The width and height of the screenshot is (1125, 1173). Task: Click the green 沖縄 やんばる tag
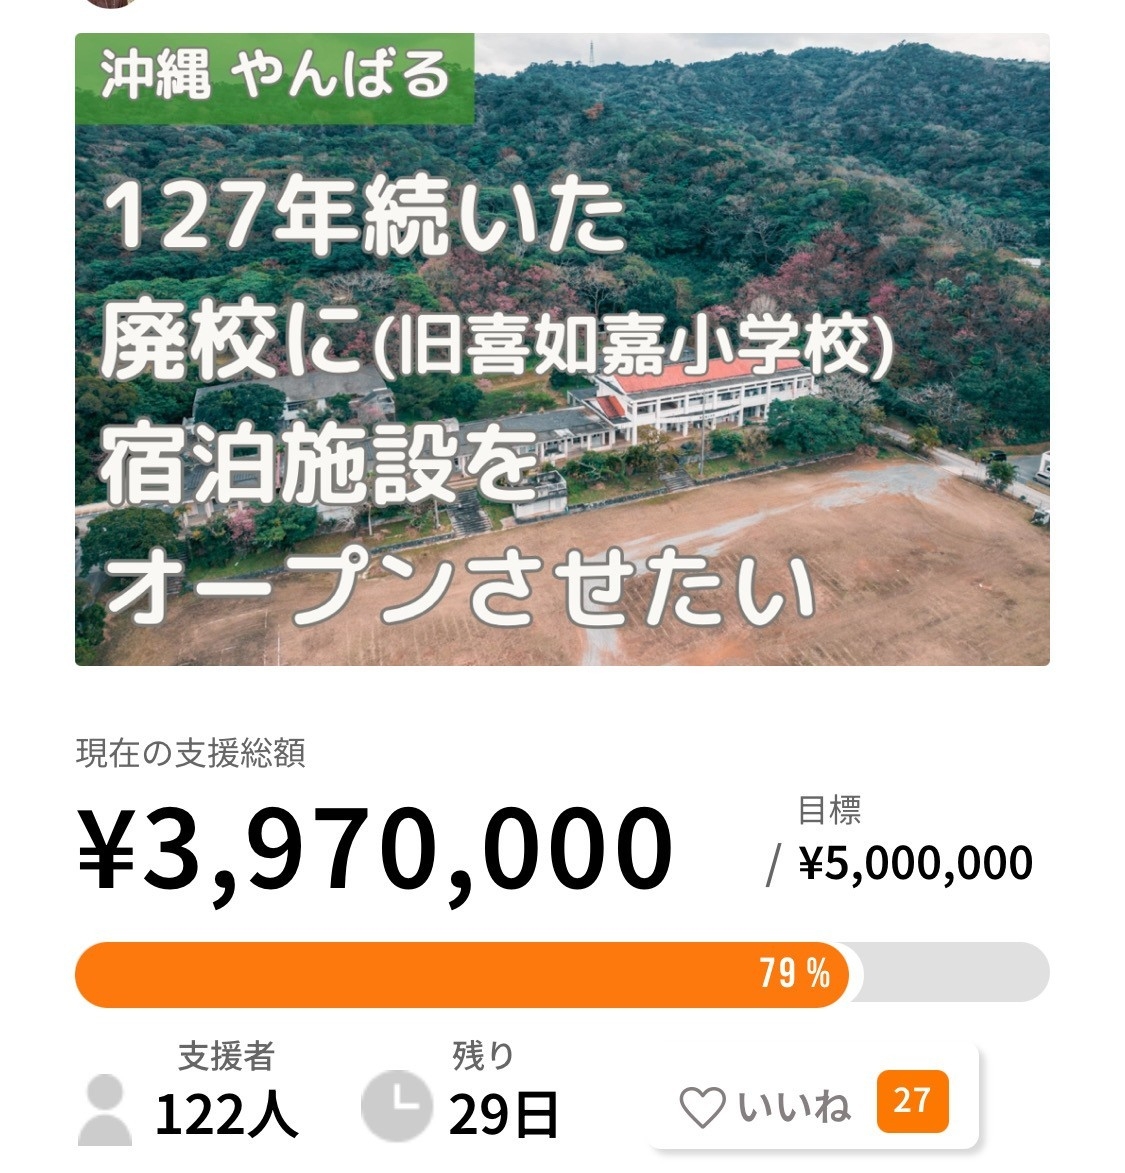pyautogui.click(x=274, y=76)
